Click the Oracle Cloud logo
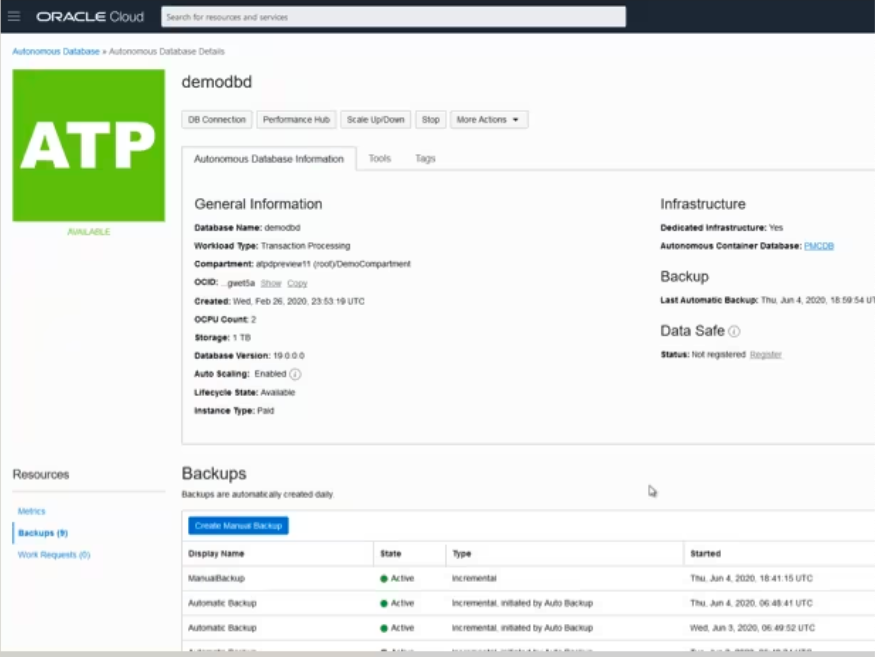Viewport: 875px width, 657px height. click(90, 15)
